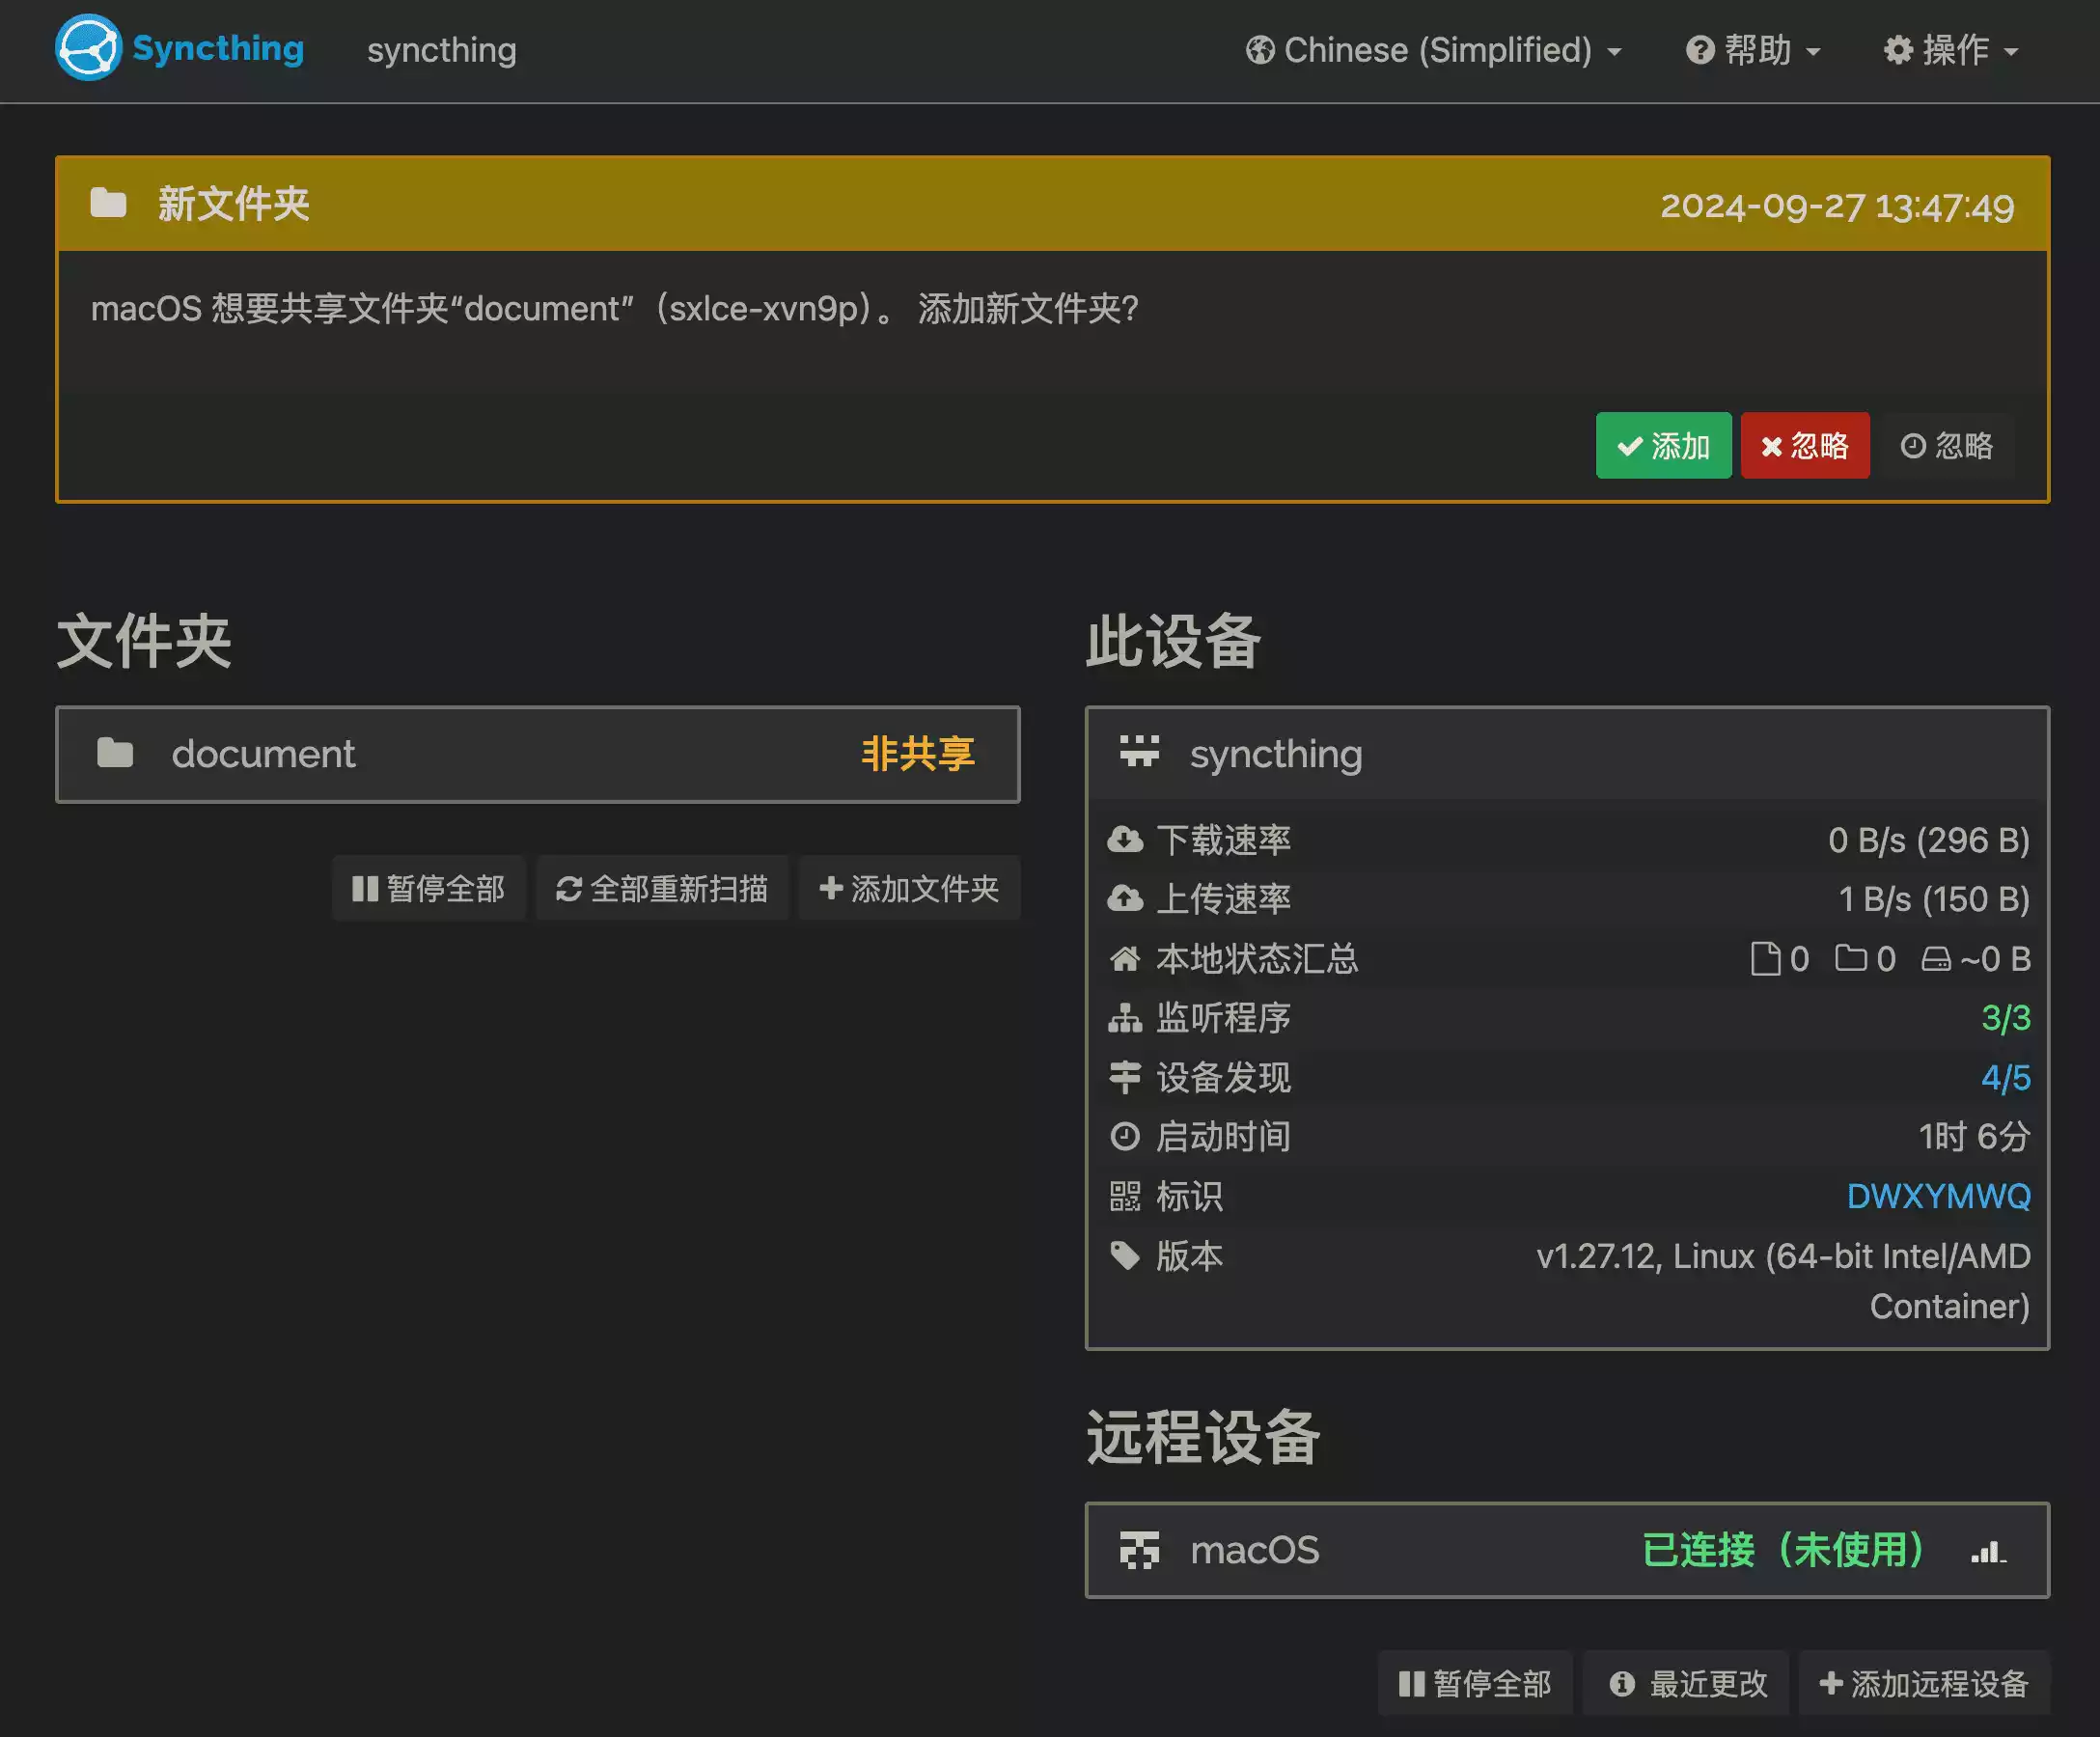Click the listeners network icon
The image size is (2100, 1737).
pyautogui.click(x=1125, y=1018)
